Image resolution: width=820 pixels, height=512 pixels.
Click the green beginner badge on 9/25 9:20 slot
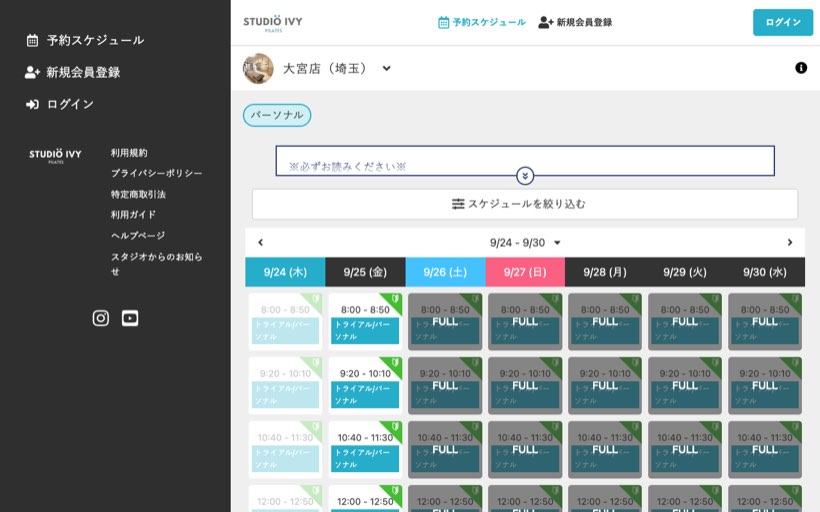tap(395, 363)
